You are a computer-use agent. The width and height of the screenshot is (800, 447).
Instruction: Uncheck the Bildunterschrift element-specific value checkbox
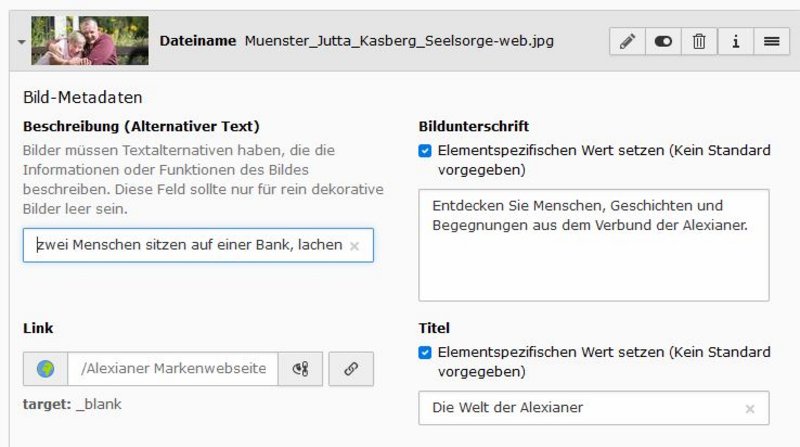click(x=425, y=151)
